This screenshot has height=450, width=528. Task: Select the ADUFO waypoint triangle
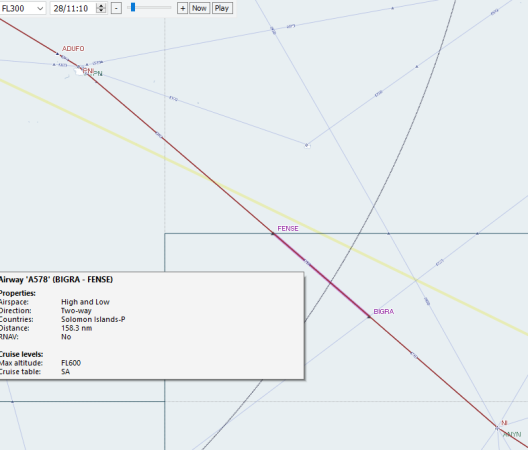coord(57,54)
